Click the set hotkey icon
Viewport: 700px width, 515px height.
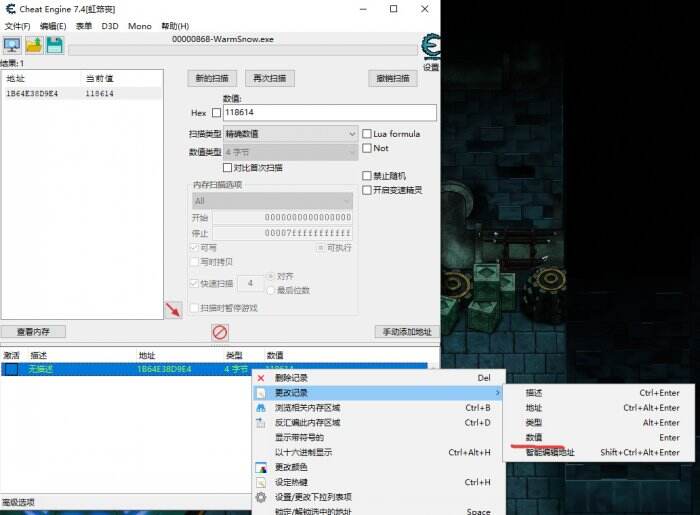[x=261, y=482]
